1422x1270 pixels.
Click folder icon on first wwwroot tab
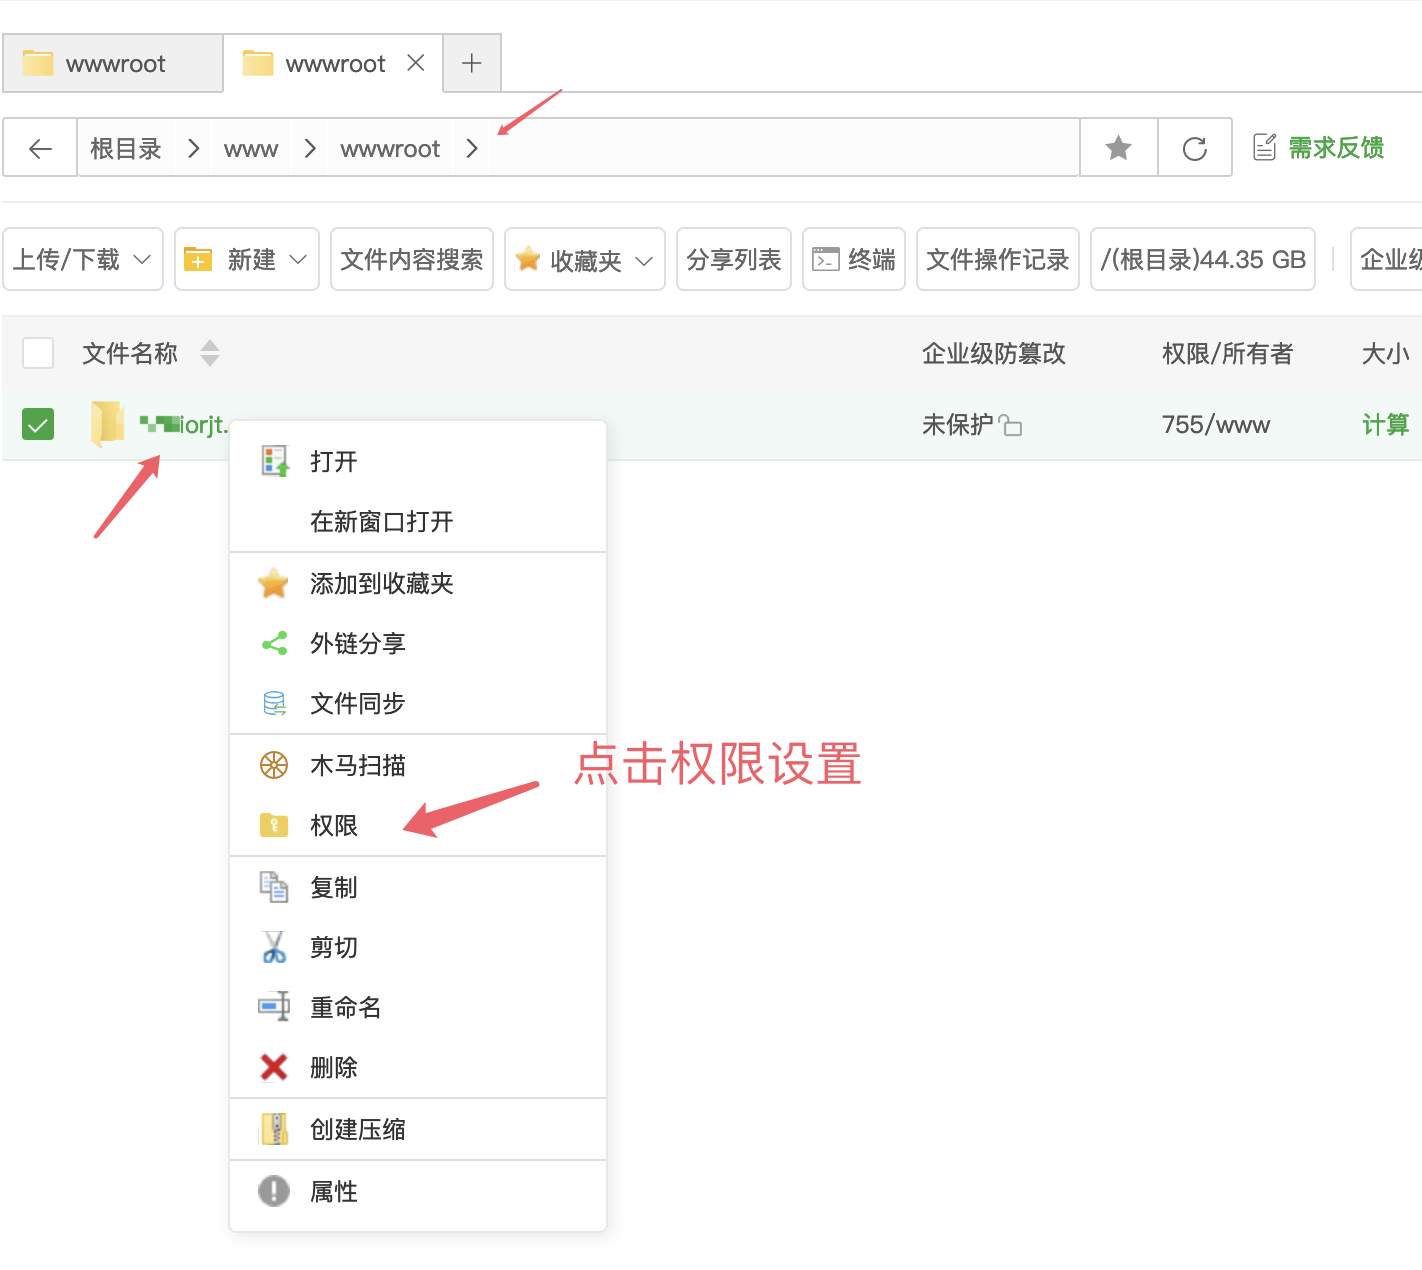coord(38,63)
